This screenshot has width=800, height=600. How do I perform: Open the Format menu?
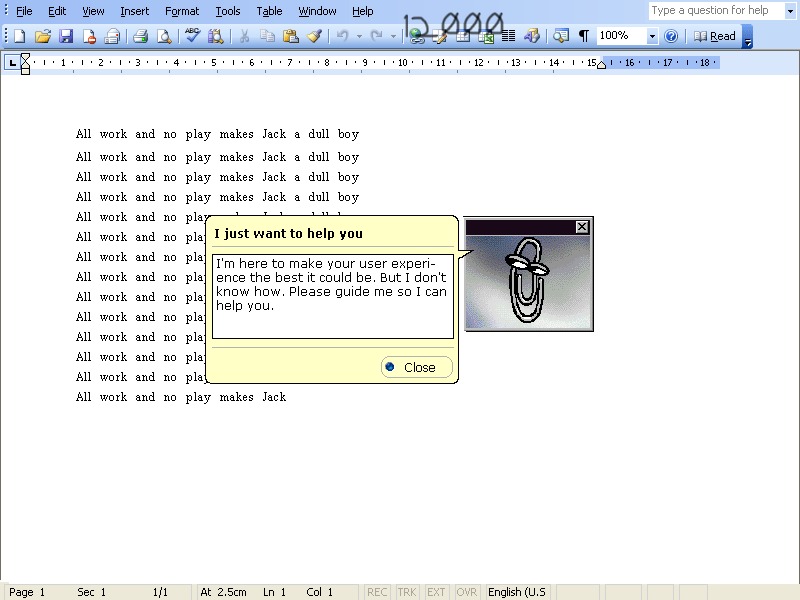tap(182, 11)
